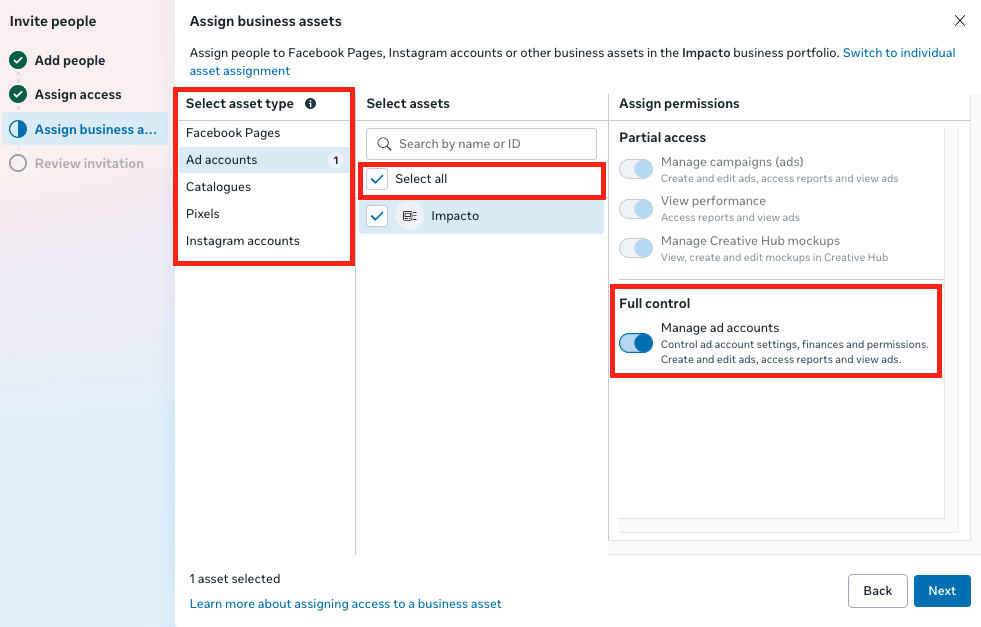Select Instagram accounts asset type

[243, 241]
